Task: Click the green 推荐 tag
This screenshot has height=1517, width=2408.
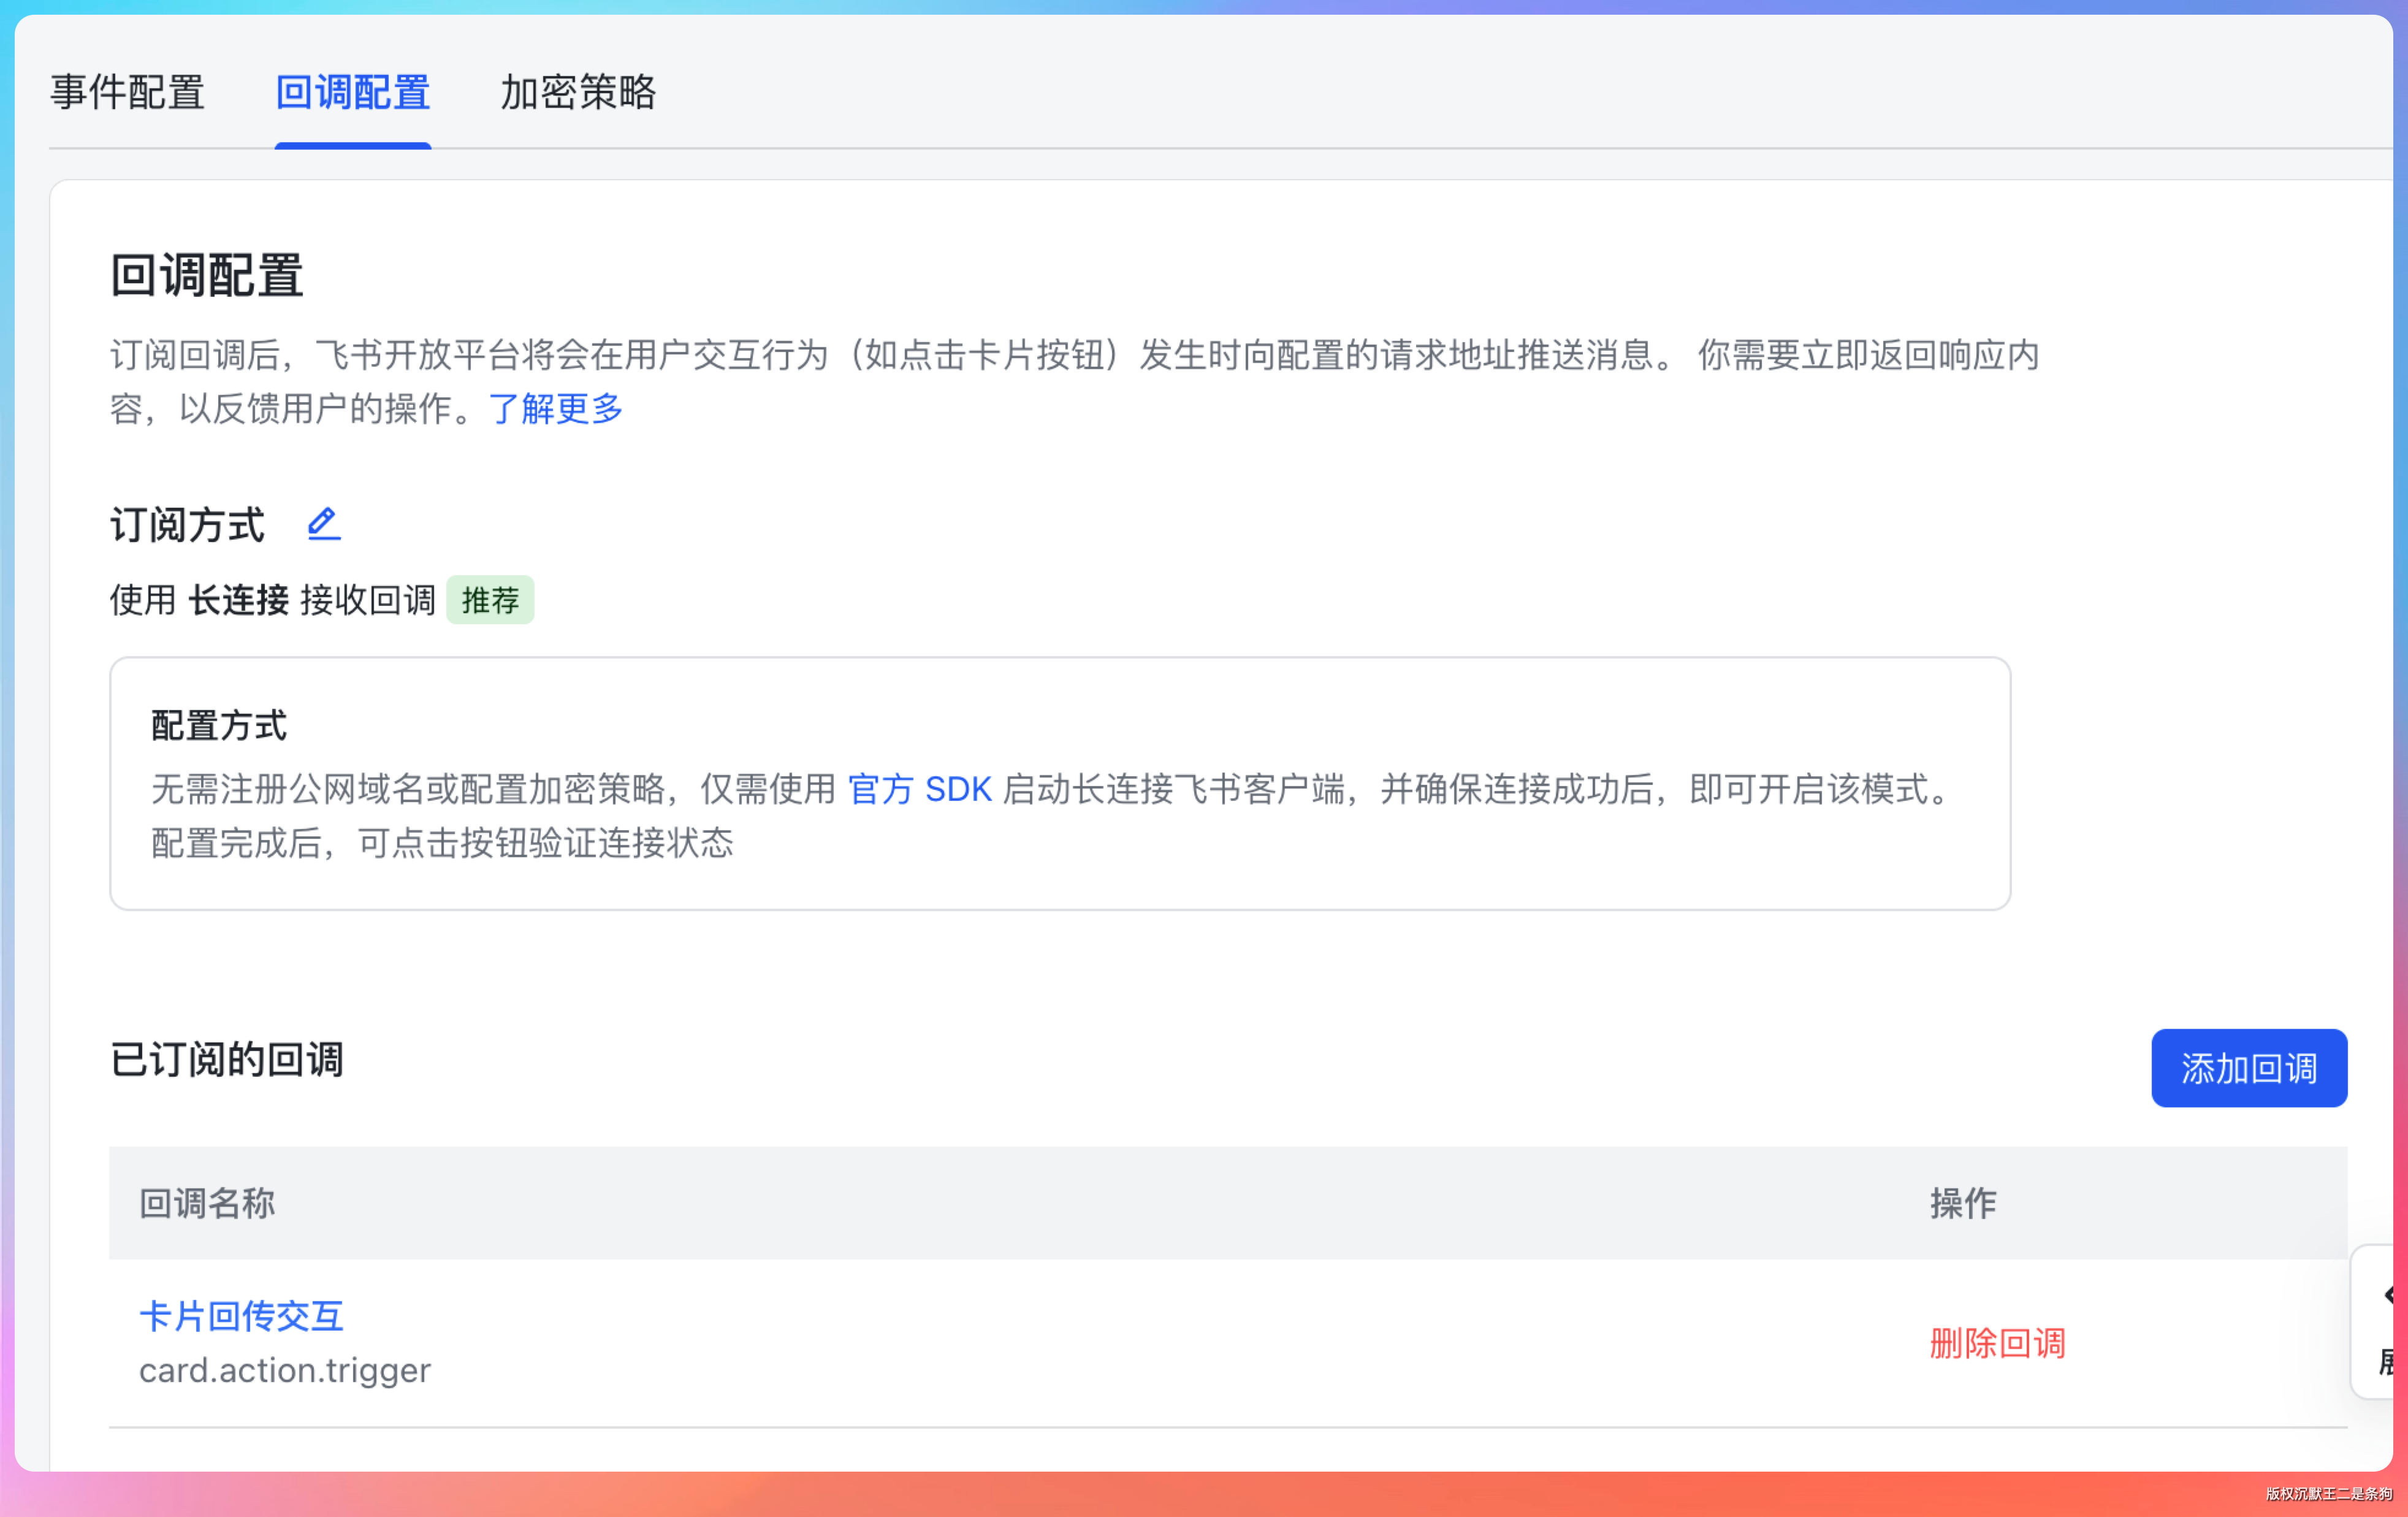Action: (490, 600)
